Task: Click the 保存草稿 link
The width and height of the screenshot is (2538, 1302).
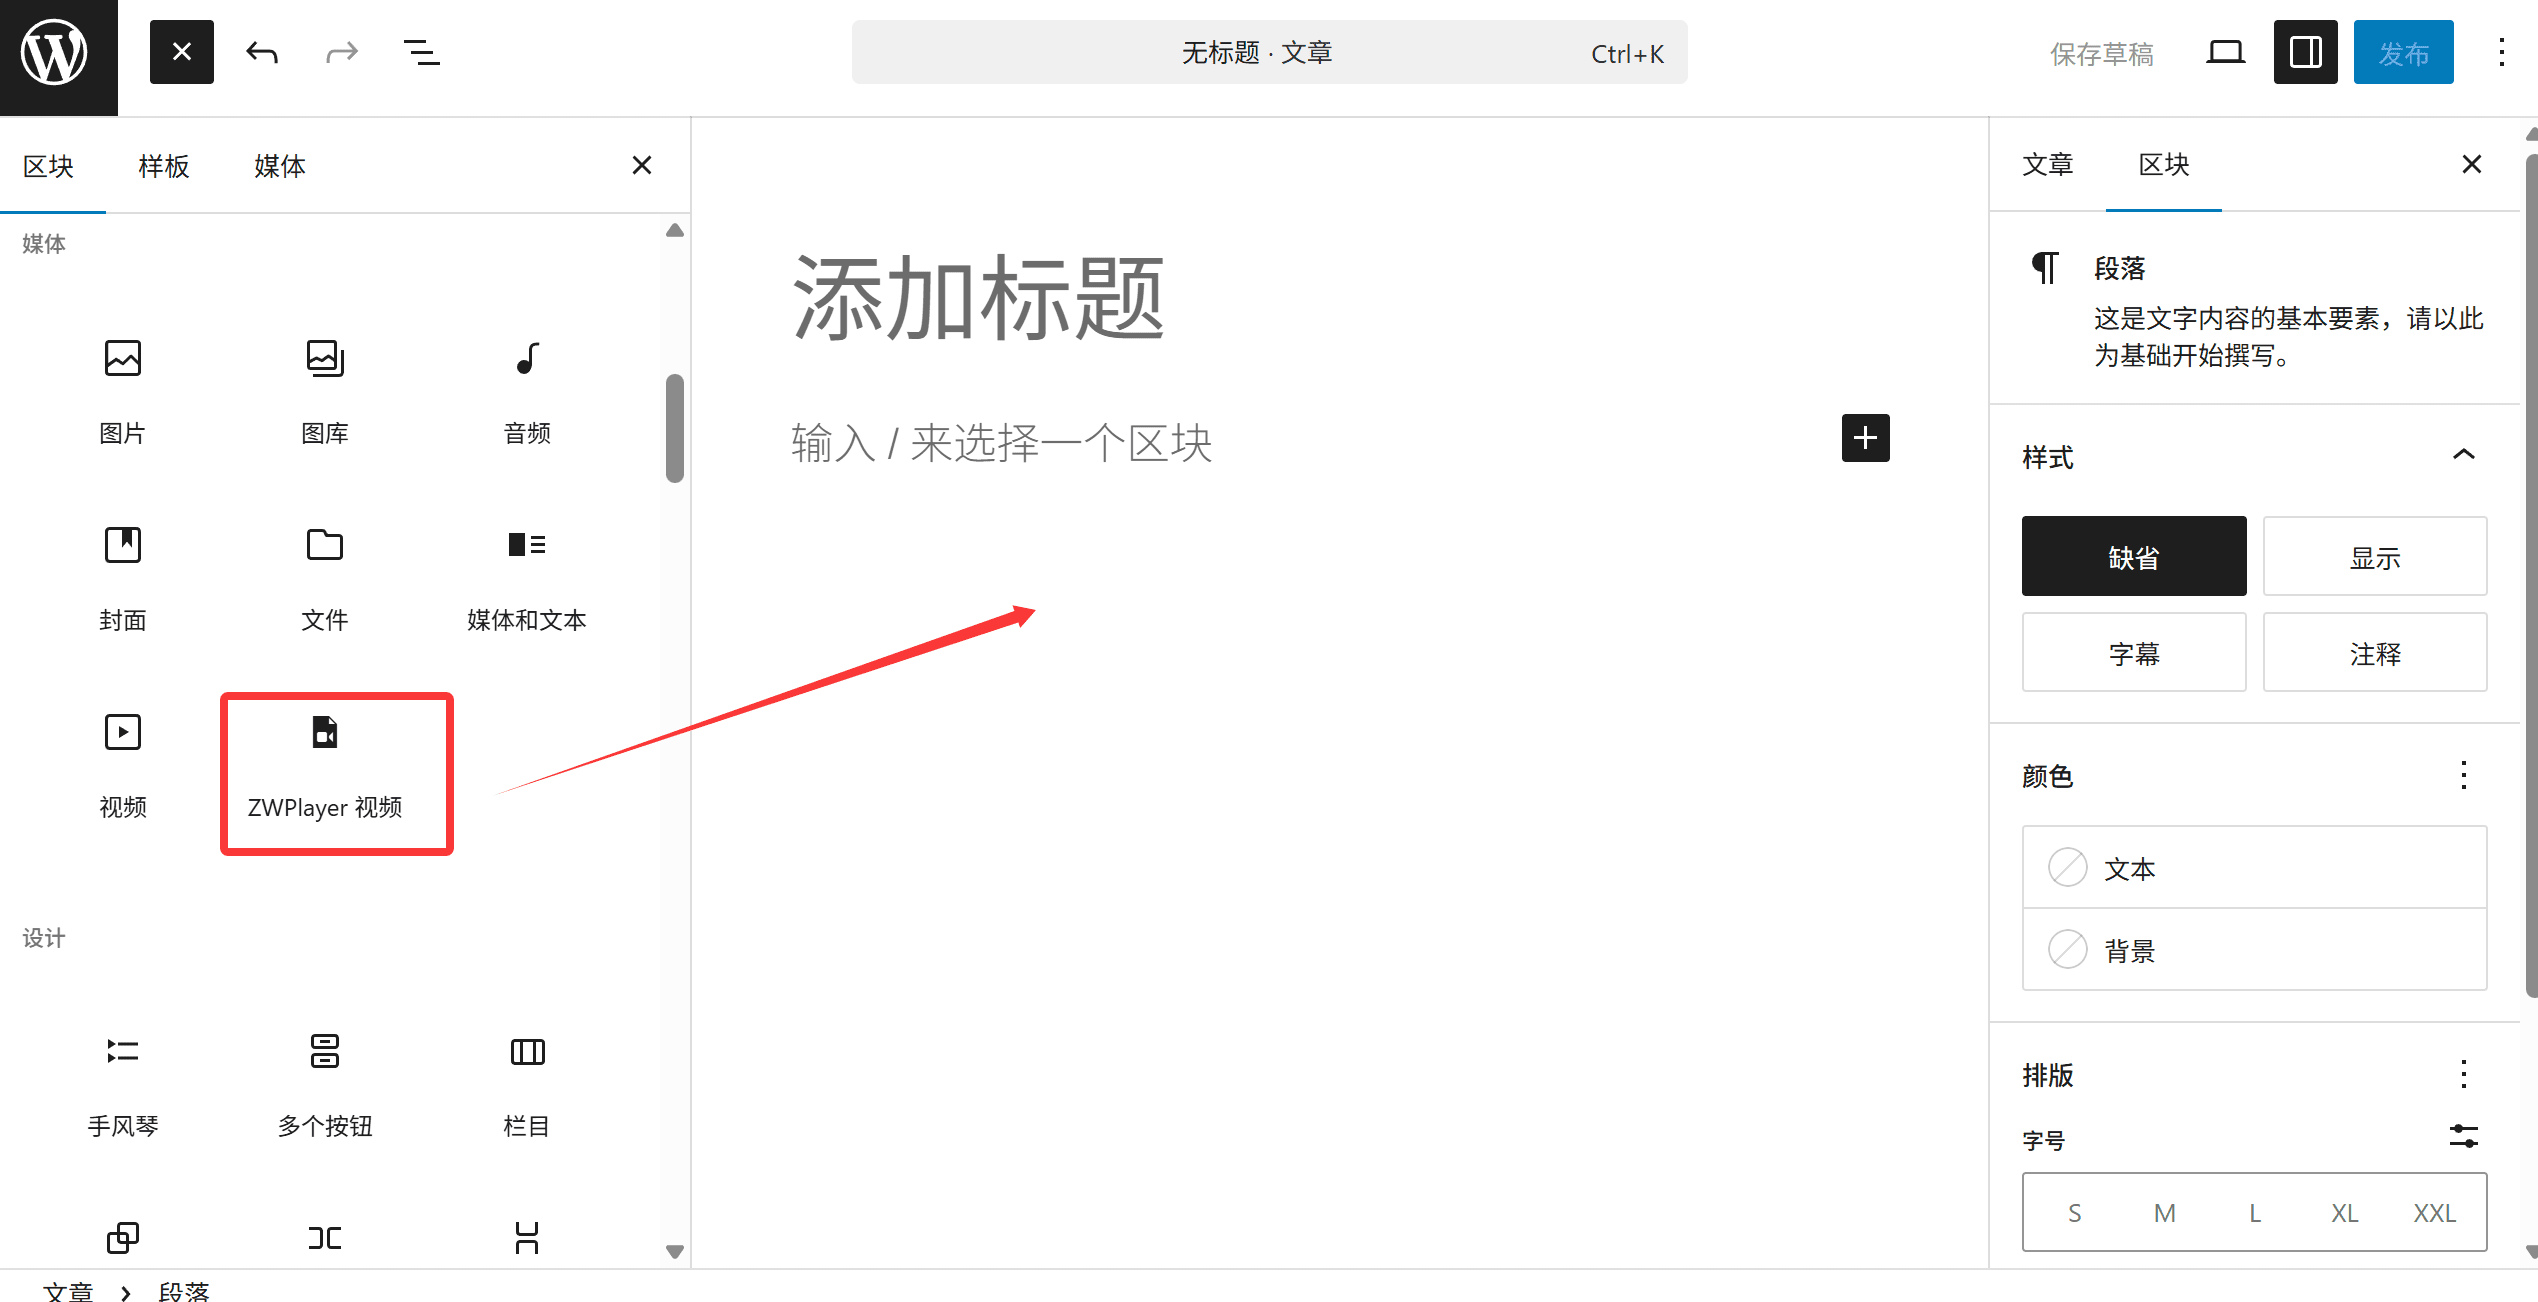Action: [x=2101, y=54]
